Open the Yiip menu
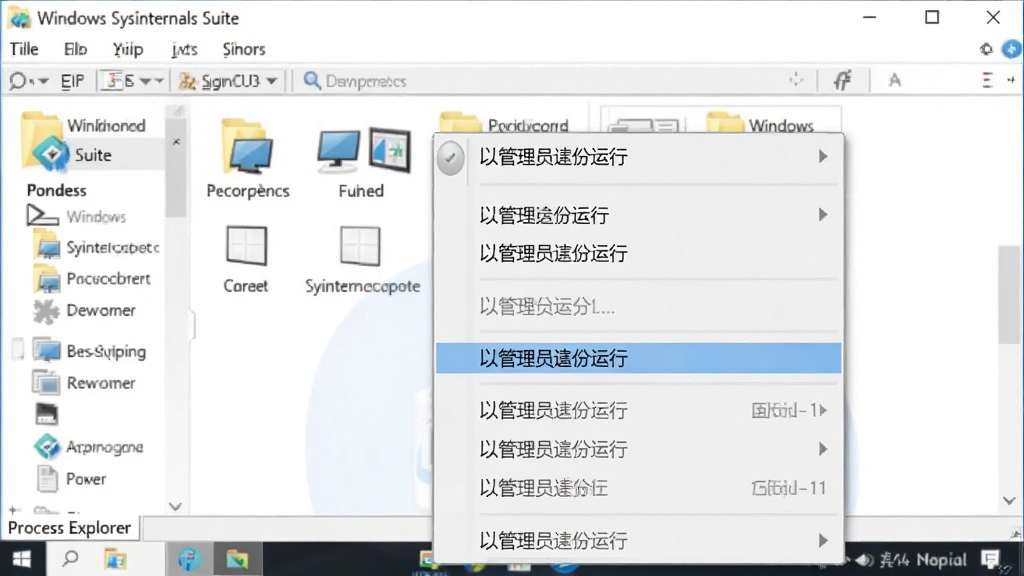Image resolution: width=1024 pixels, height=576 pixels. tap(127, 50)
